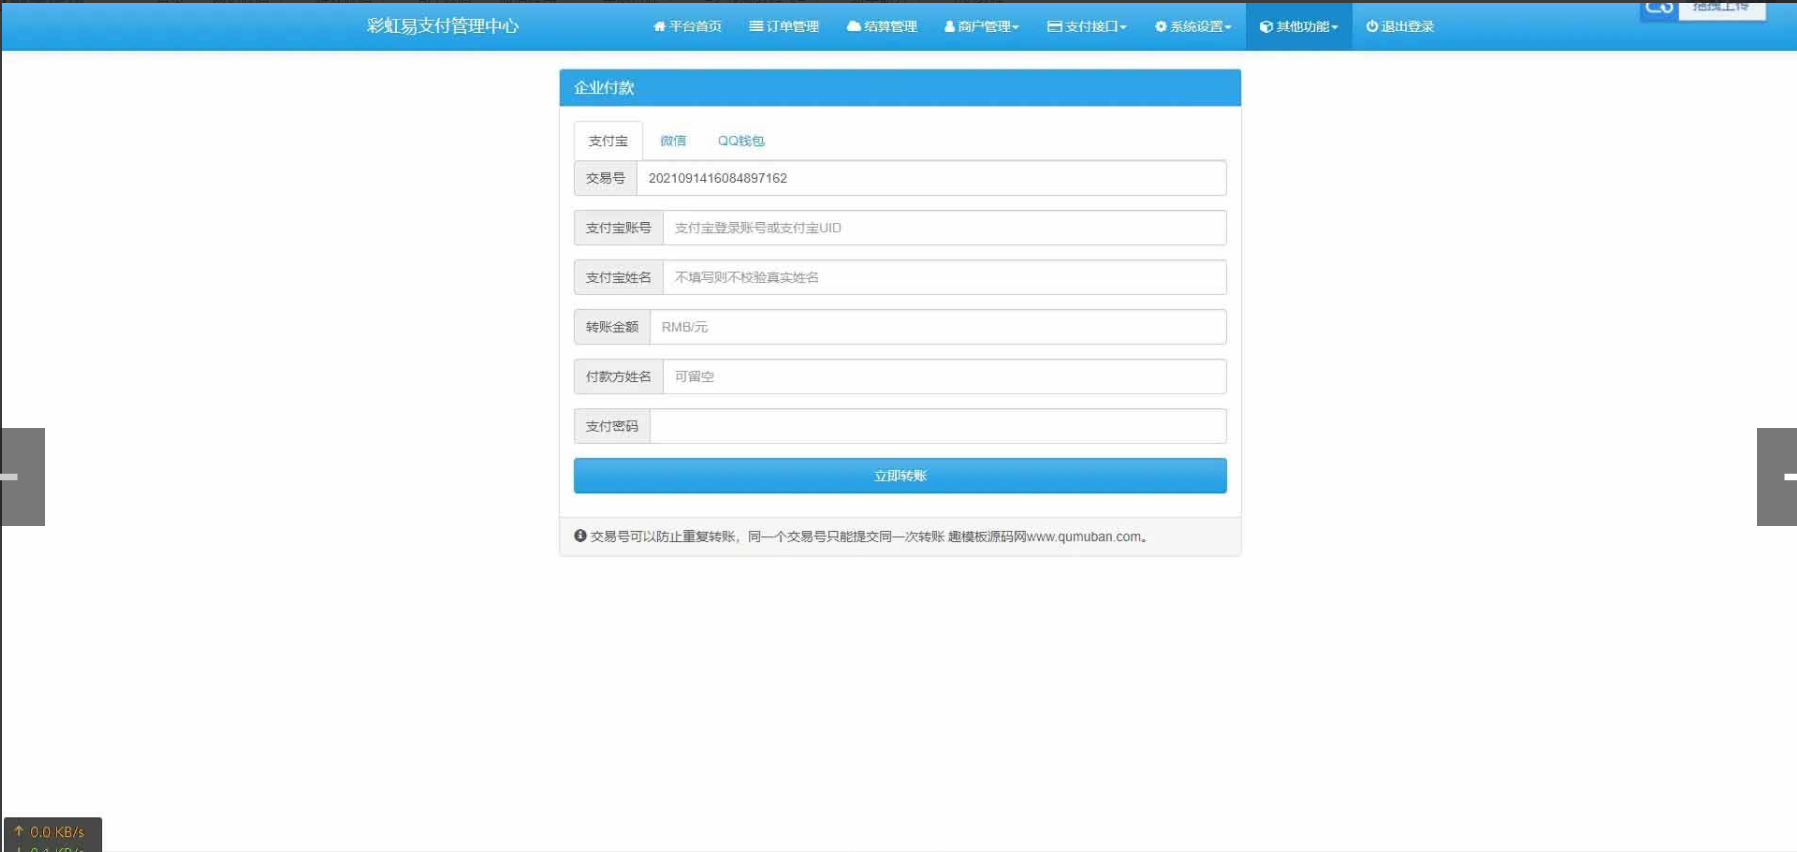Click the cloud icon for 结算管理
Image resolution: width=1797 pixels, height=852 pixels.
853,27
